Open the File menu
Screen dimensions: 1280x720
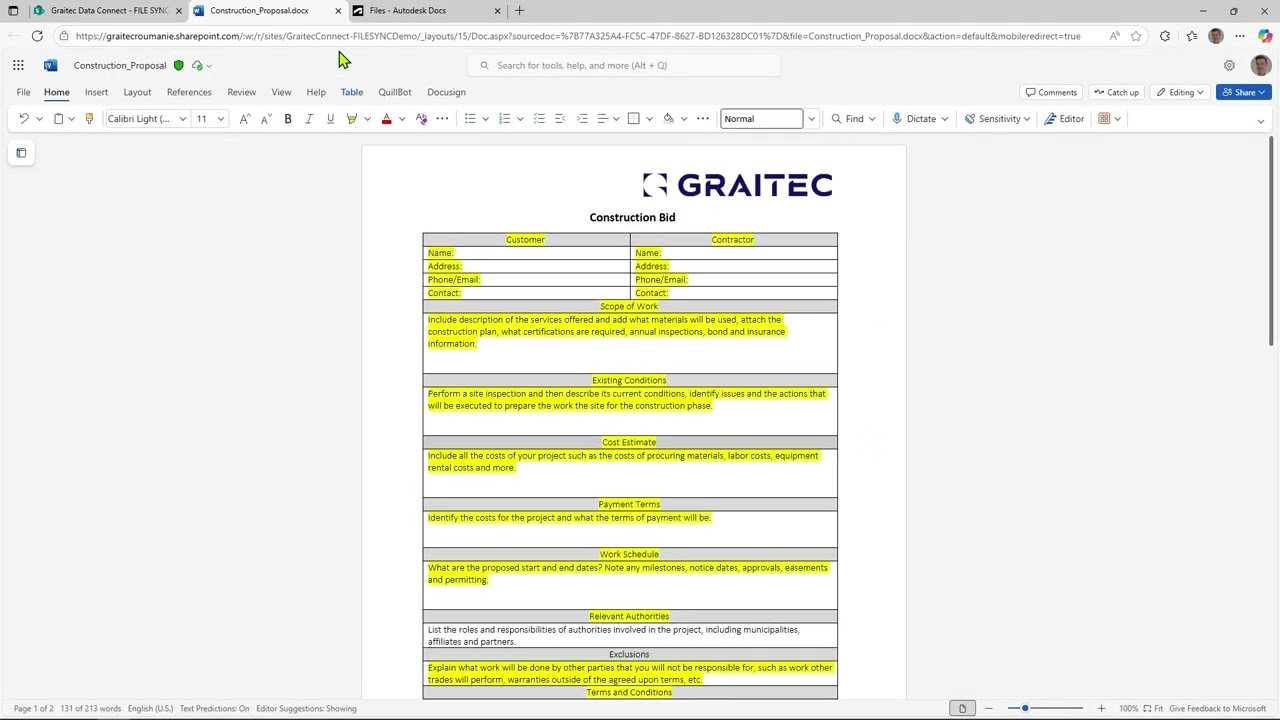pyautogui.click(x=23, y=92)
